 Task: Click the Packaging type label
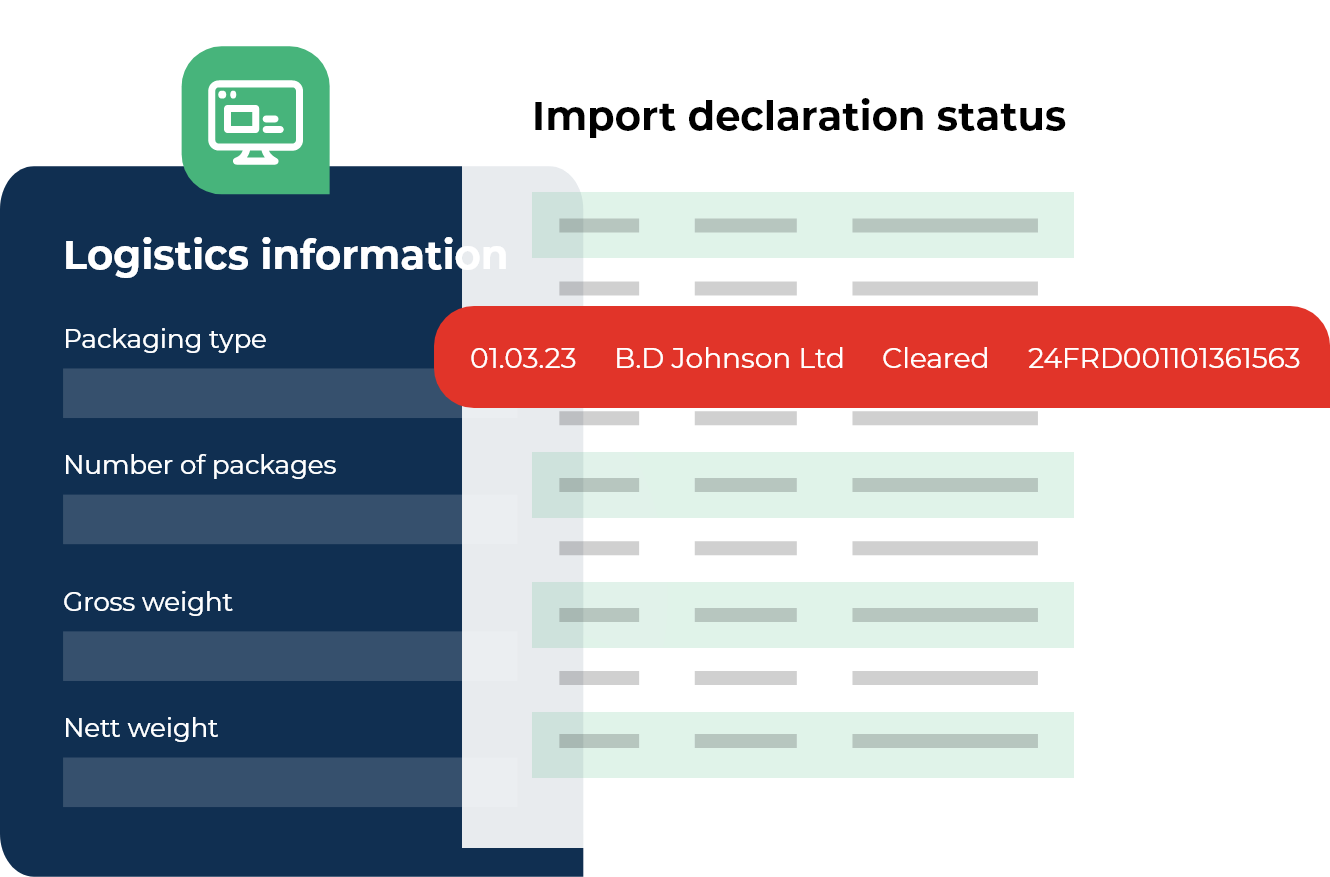(165, 340)
